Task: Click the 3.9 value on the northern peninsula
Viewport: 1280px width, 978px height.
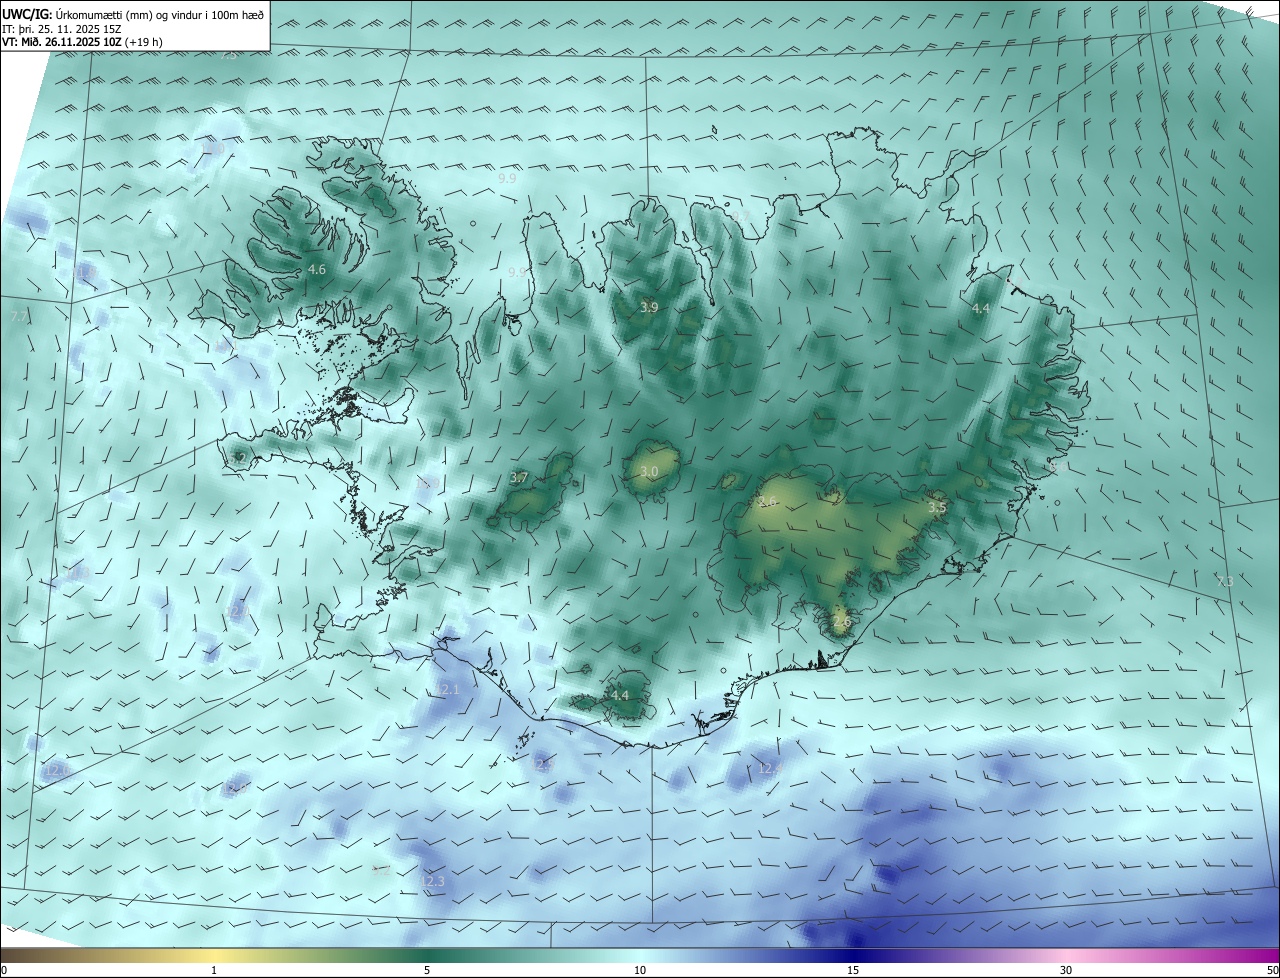Action: point(649,307)
